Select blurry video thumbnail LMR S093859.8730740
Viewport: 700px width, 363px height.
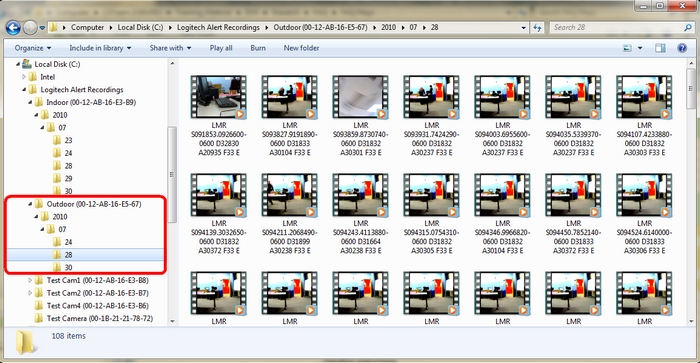361,97
